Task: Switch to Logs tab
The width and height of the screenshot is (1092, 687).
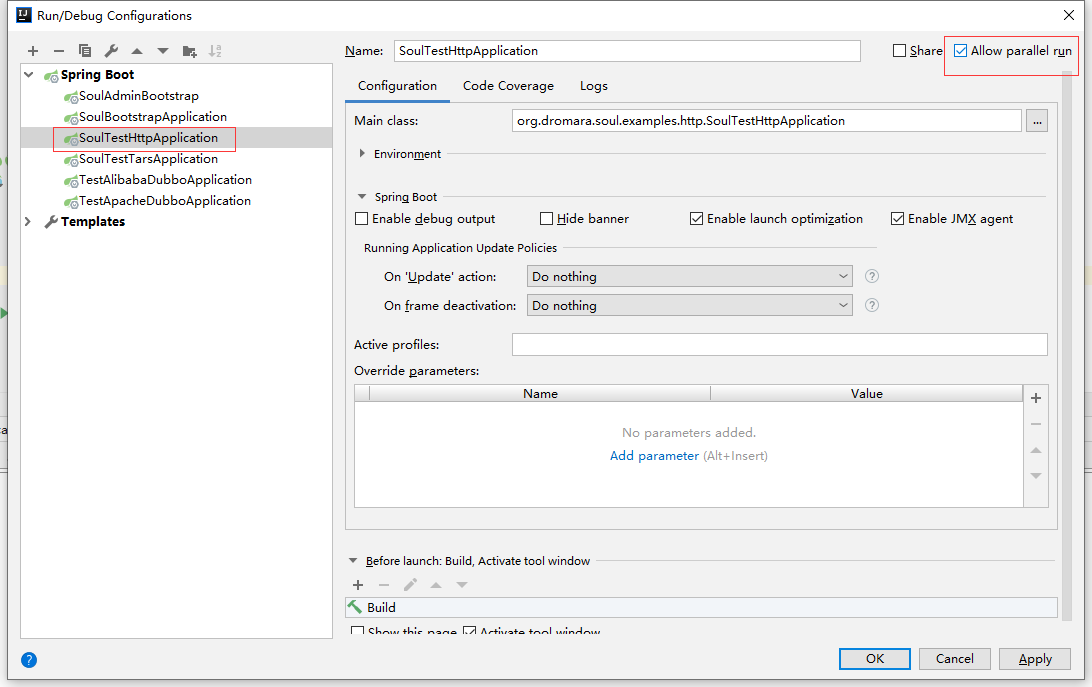Action: point(593,86)
